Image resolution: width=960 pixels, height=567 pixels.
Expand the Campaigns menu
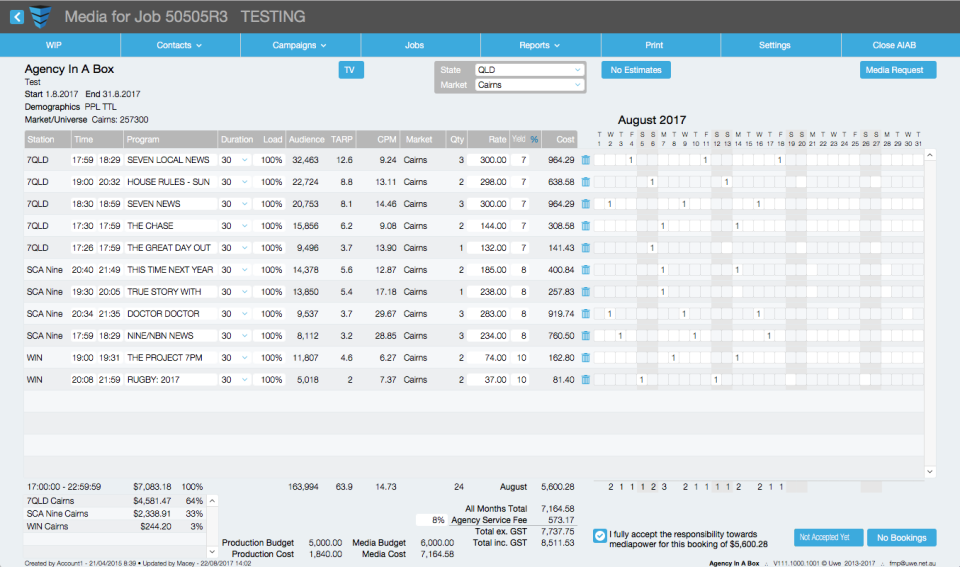point(300,45)
